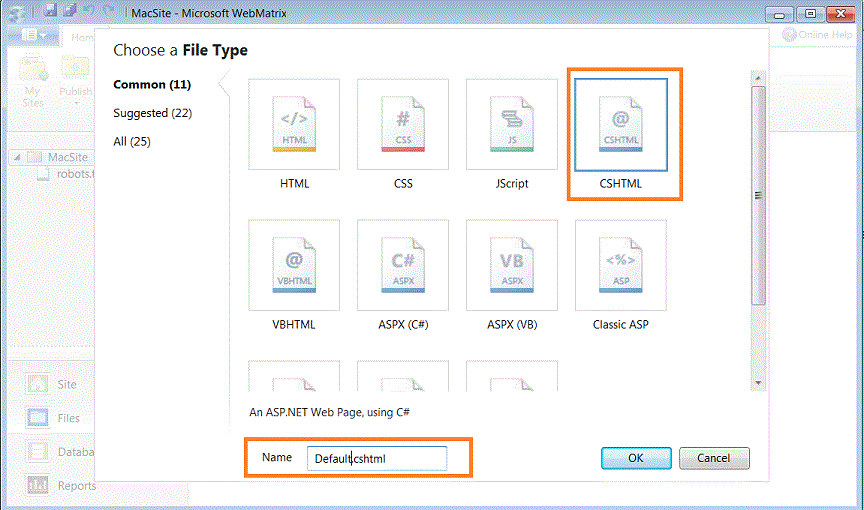This screenshot has height=510, width=864.
Task: Click the CSHTML label text
Action: click(620, 183)
